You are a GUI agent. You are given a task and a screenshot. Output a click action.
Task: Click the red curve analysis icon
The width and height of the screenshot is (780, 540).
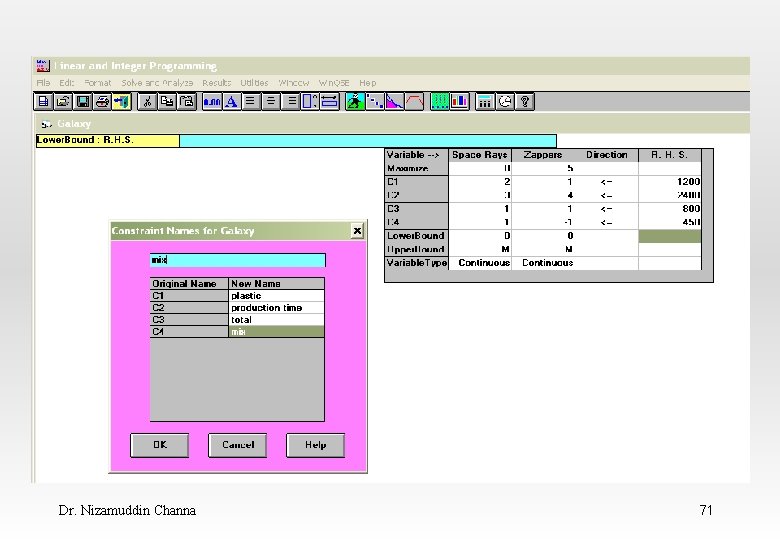(x=414, y=101)
